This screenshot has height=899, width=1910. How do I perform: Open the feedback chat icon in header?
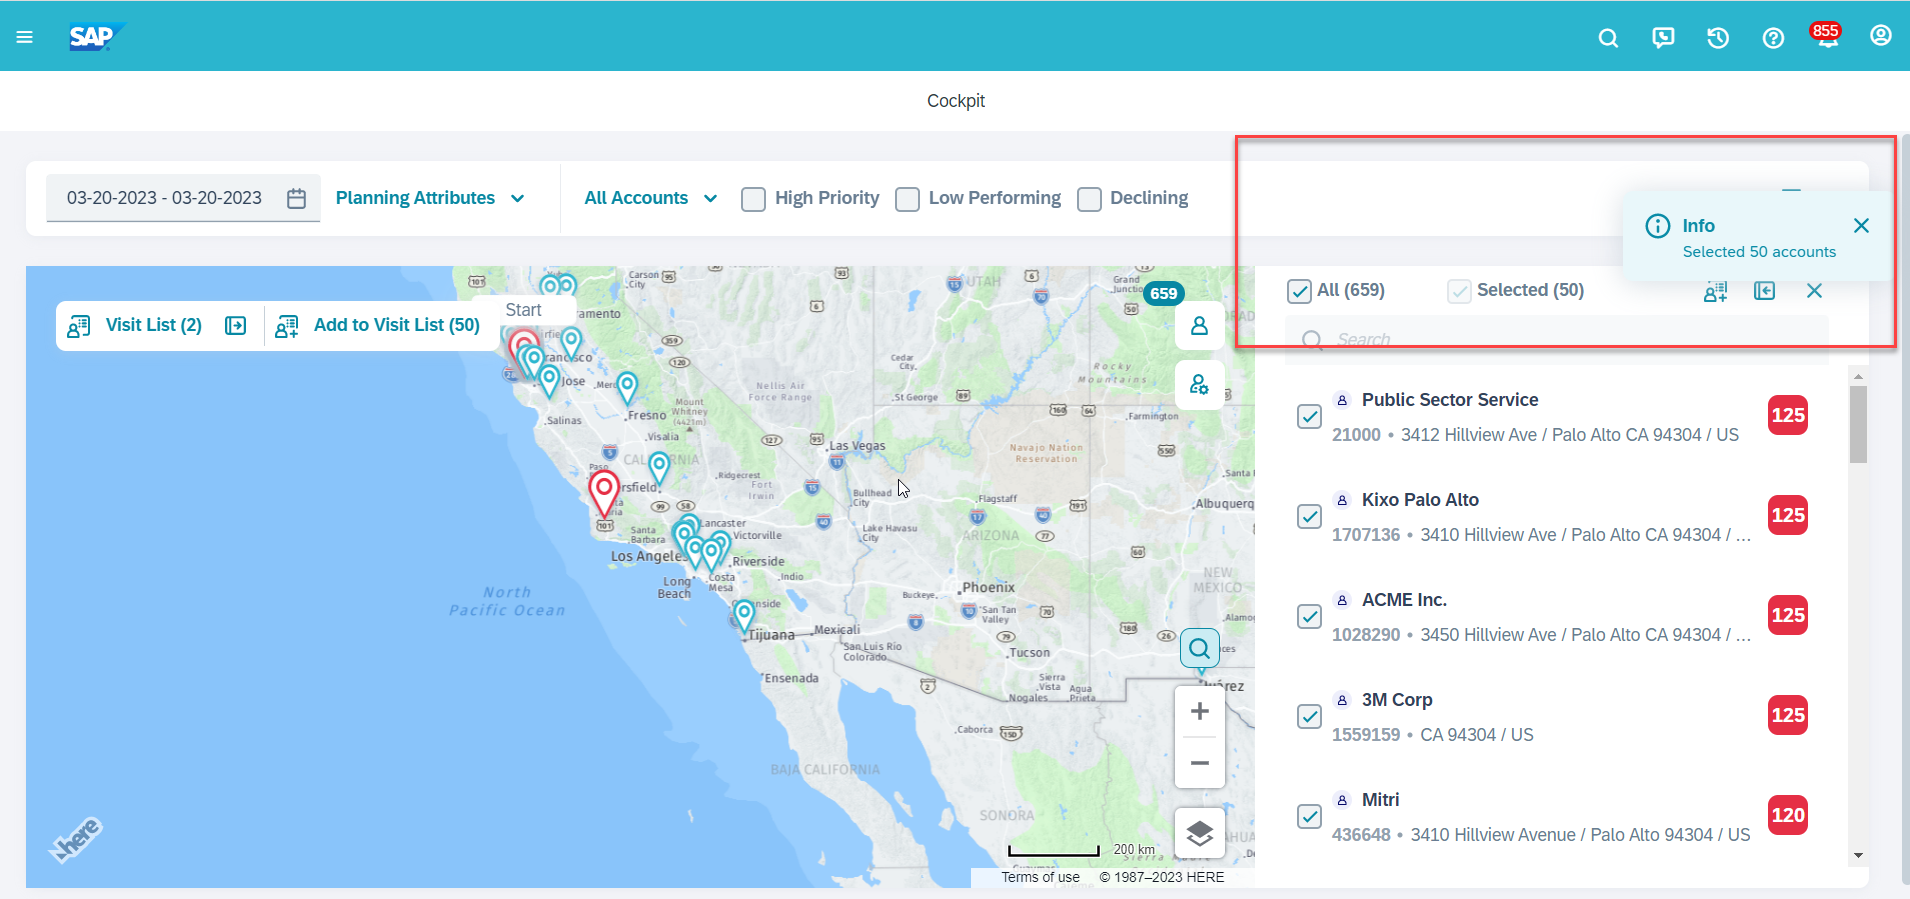pos(1663,38)
